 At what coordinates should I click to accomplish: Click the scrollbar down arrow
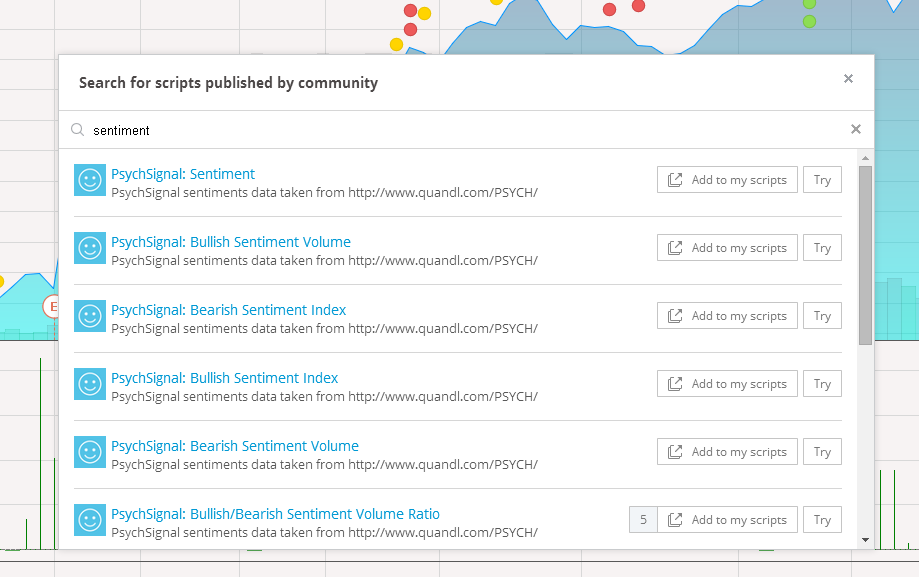click(865, 540)
